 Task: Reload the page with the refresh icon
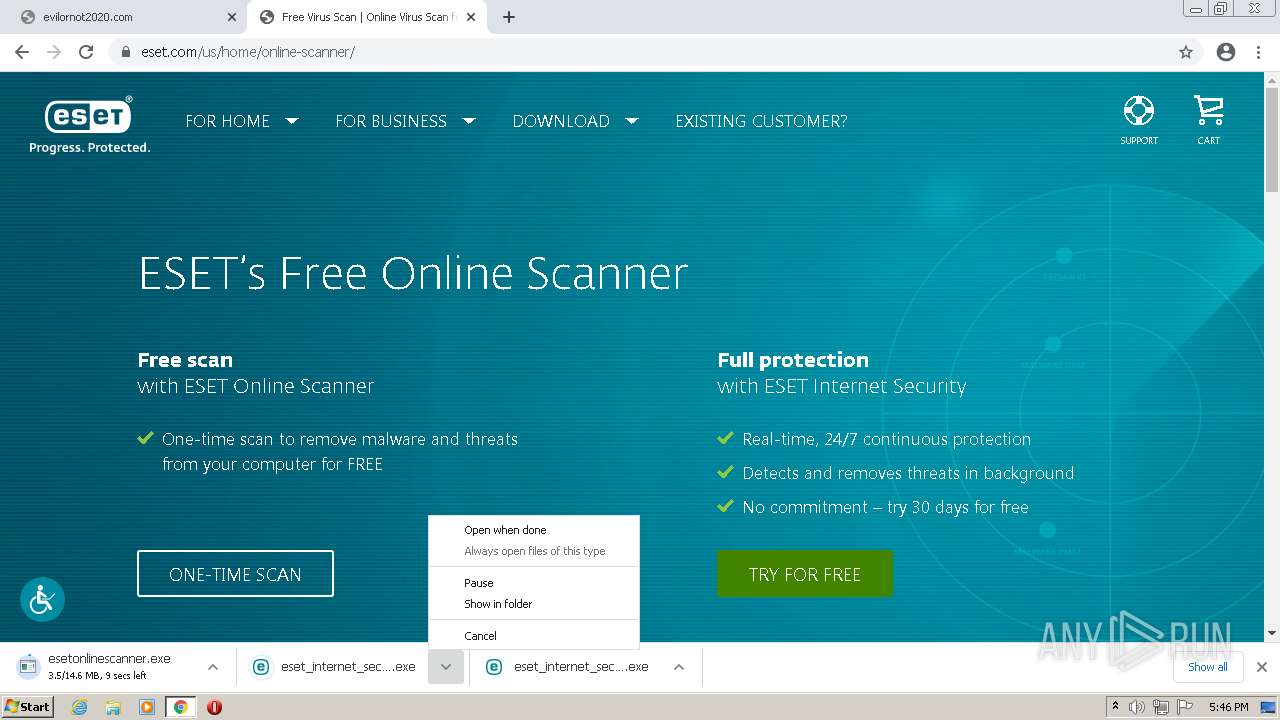[x=86, y=52]
